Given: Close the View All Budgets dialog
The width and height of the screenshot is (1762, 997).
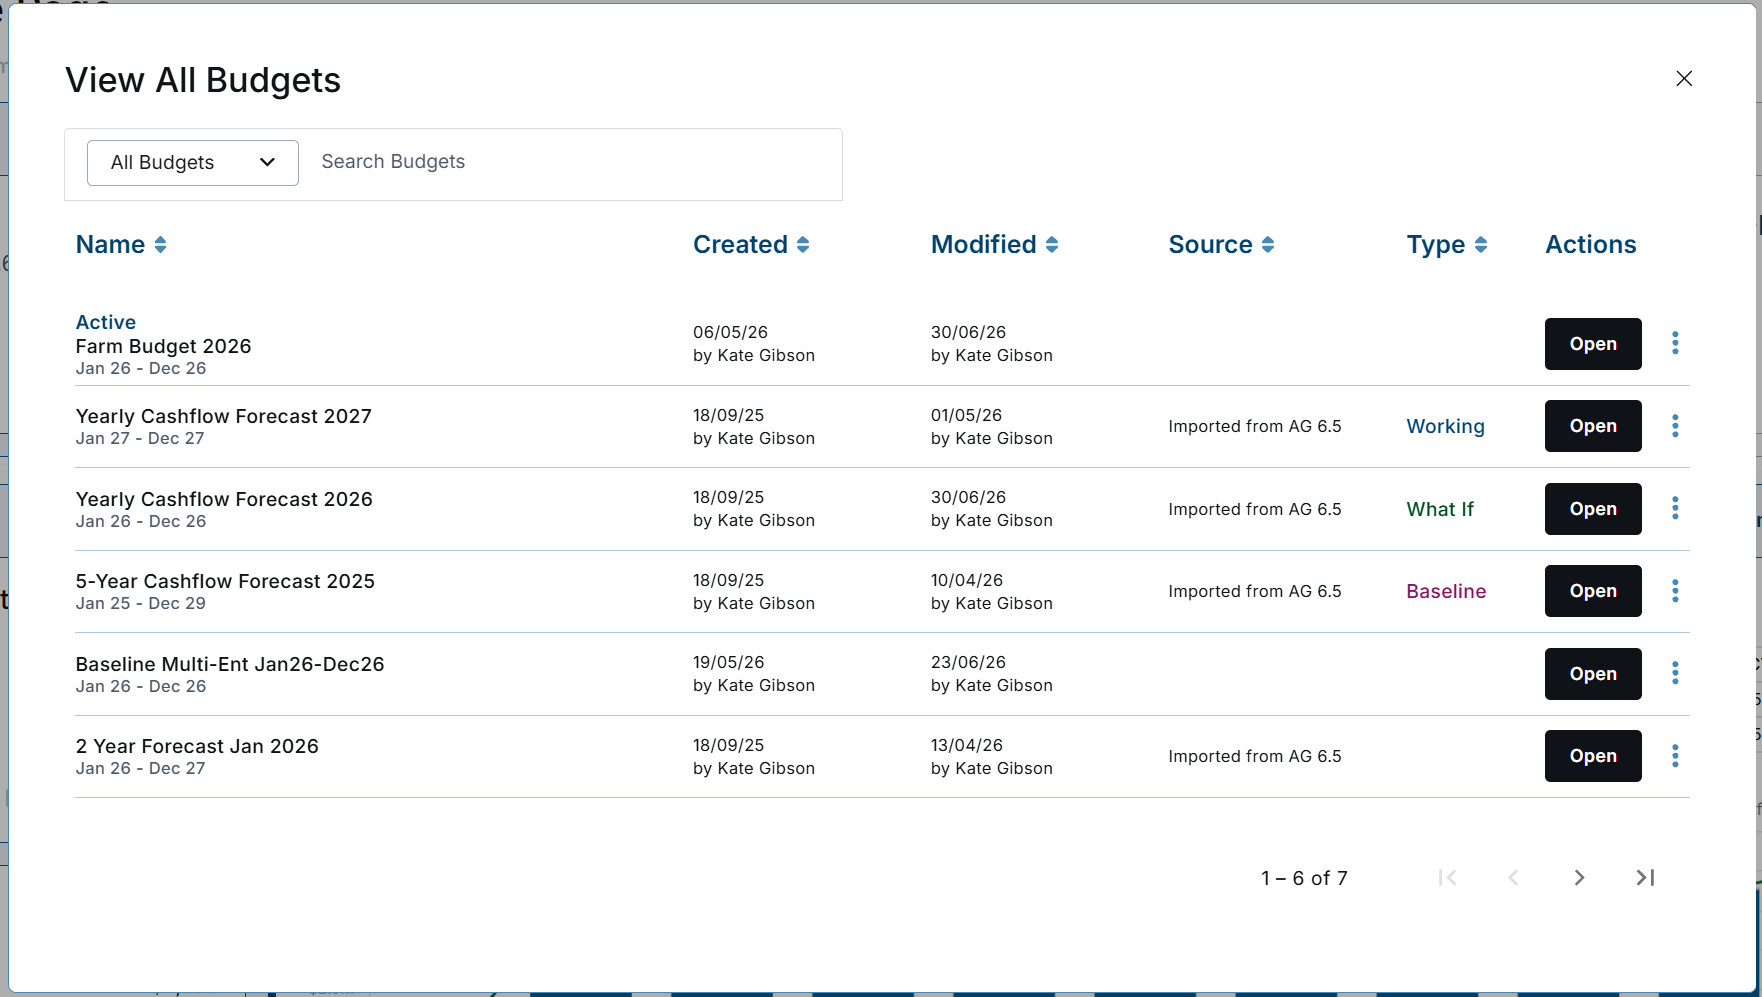Looking at the screenshot, I should pyautogui.click(x=1684, y=78).
